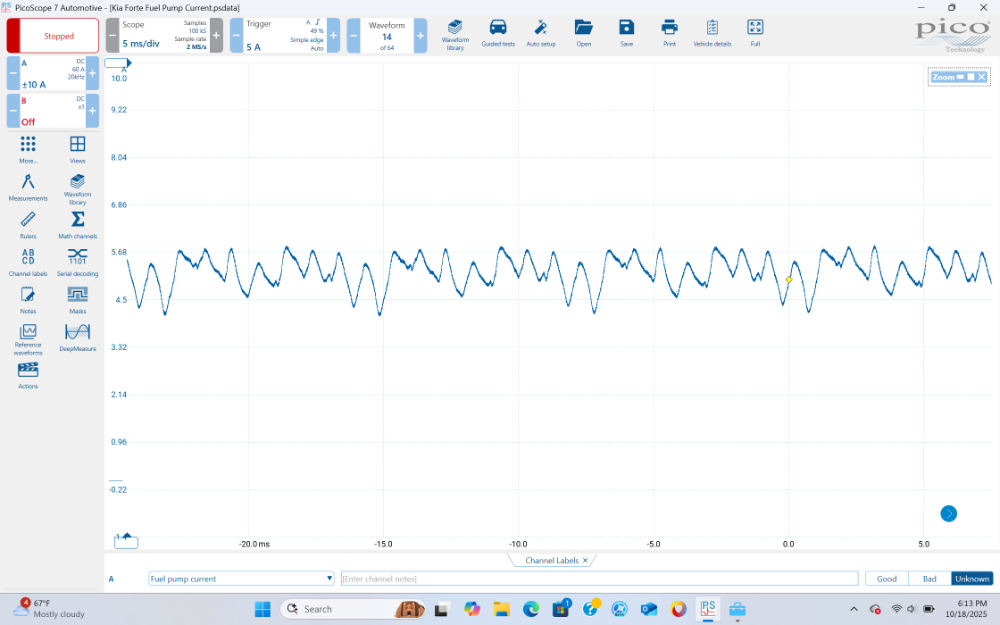The image size is (1000, 625).
Task: Click the yellow trigger marker diamond
Action: tap(789, 280)
